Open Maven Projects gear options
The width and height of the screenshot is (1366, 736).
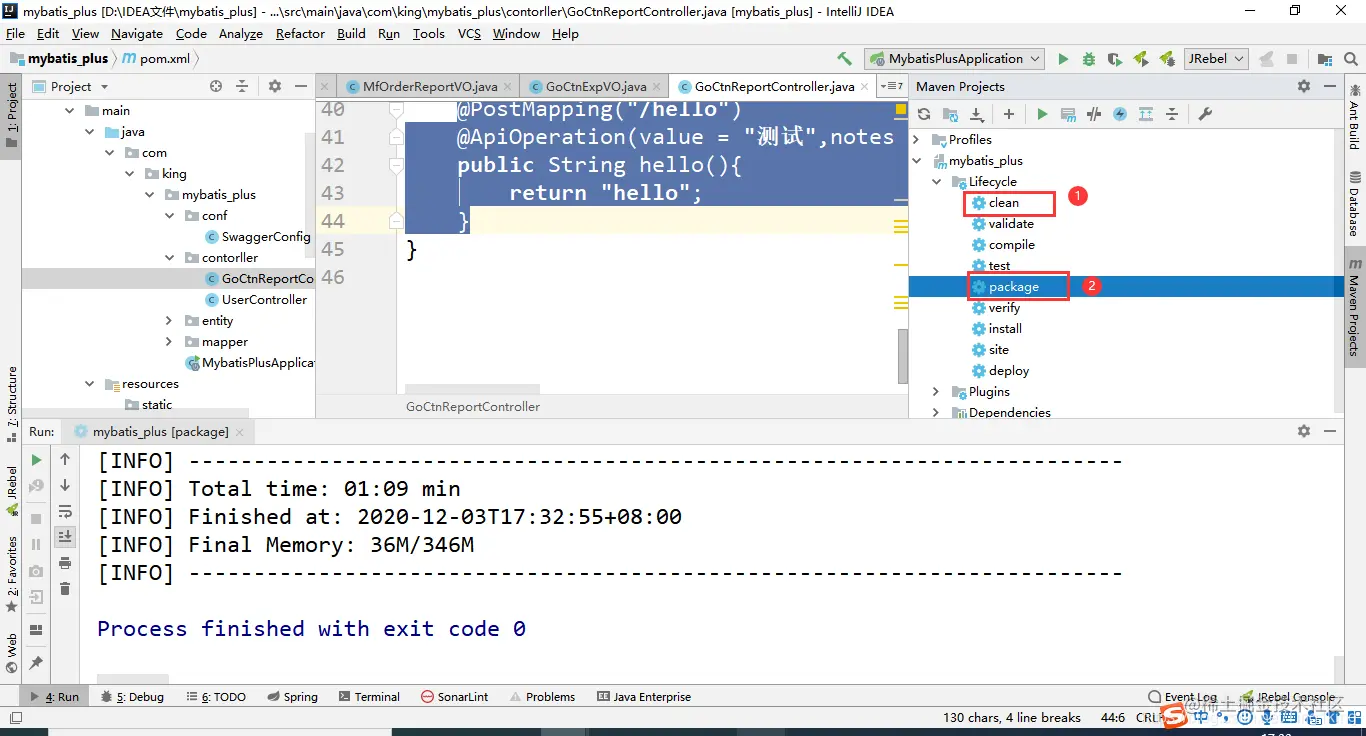(x=1304, y=87)
